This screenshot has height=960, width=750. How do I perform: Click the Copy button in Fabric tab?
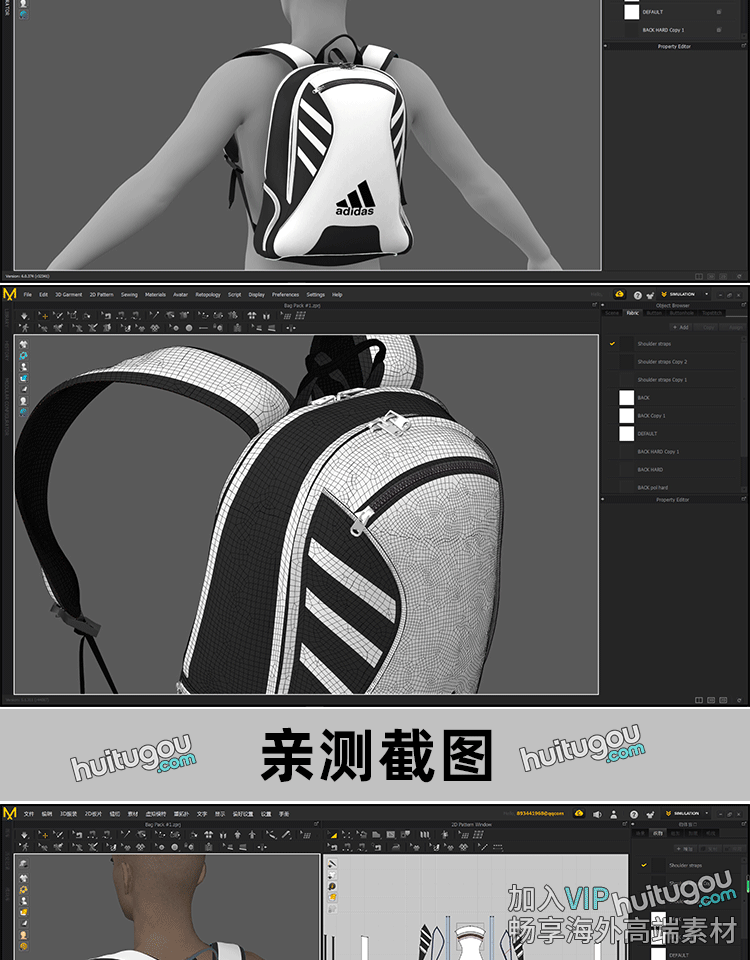(708, 327)
